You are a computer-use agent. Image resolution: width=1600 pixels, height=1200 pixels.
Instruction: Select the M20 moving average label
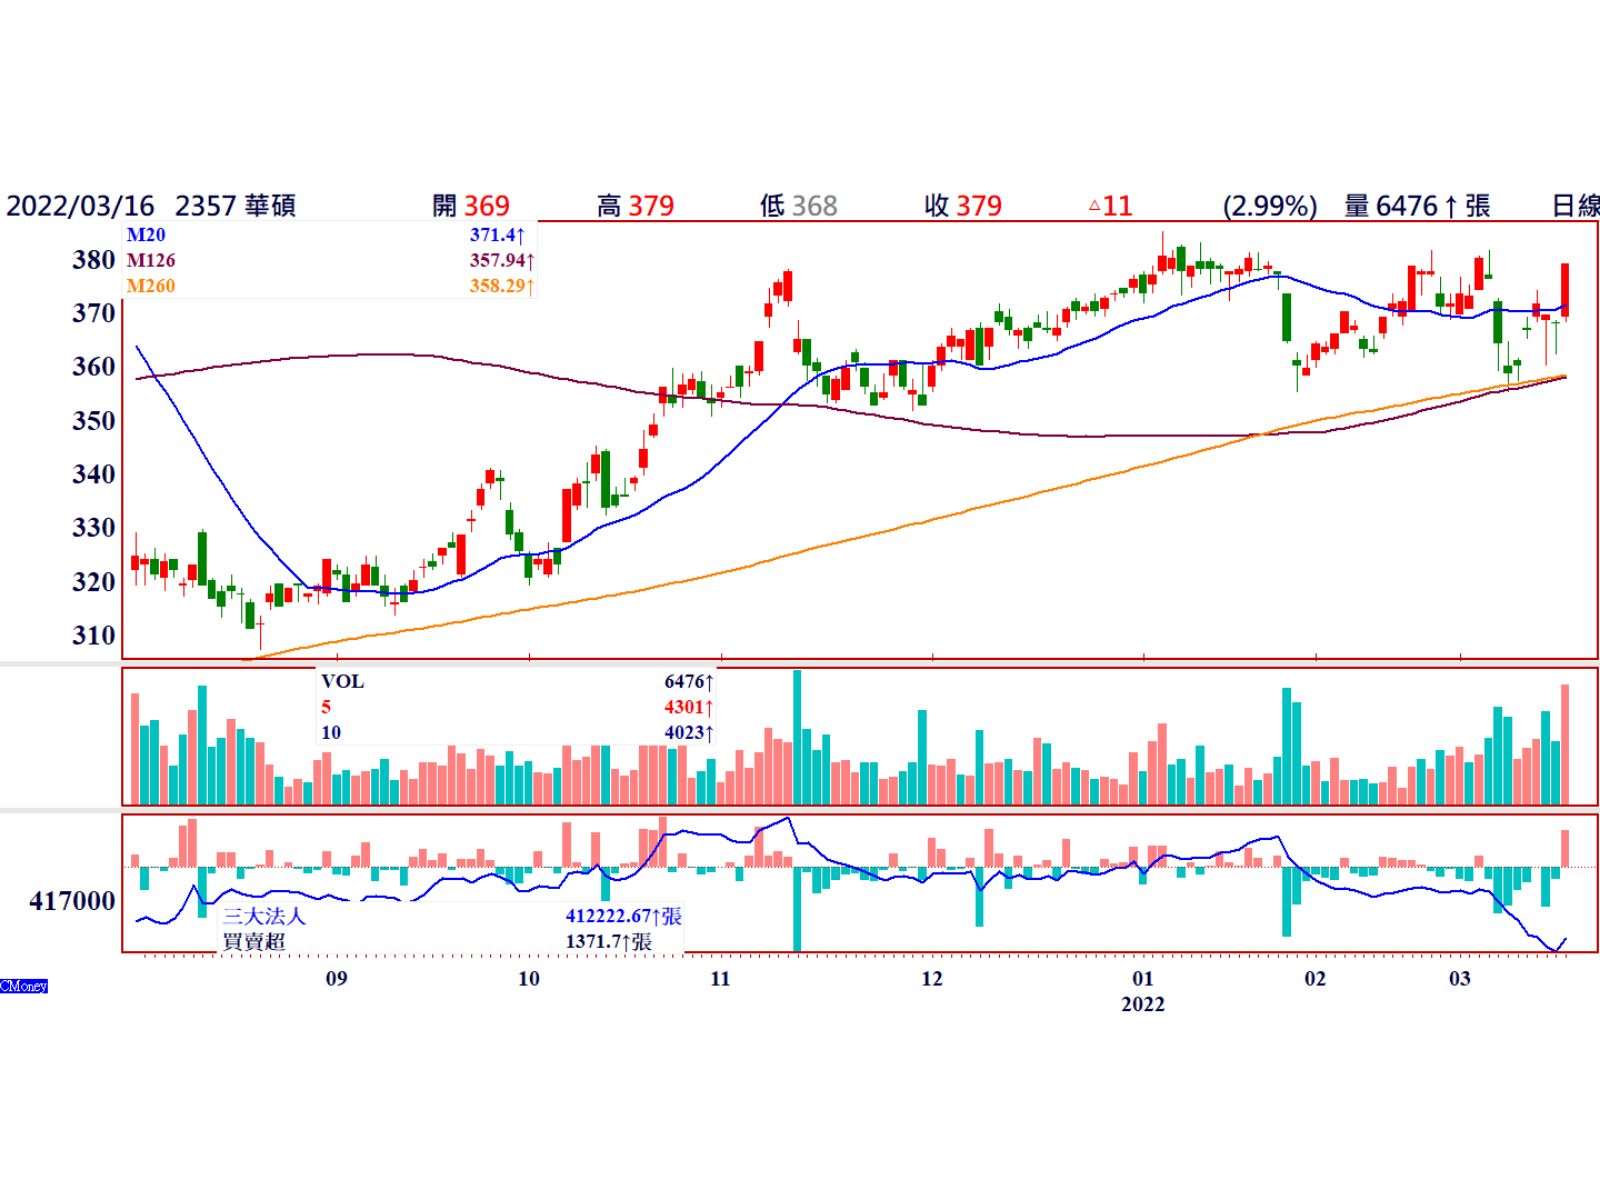pyautogui.click(x=146, y=235)
